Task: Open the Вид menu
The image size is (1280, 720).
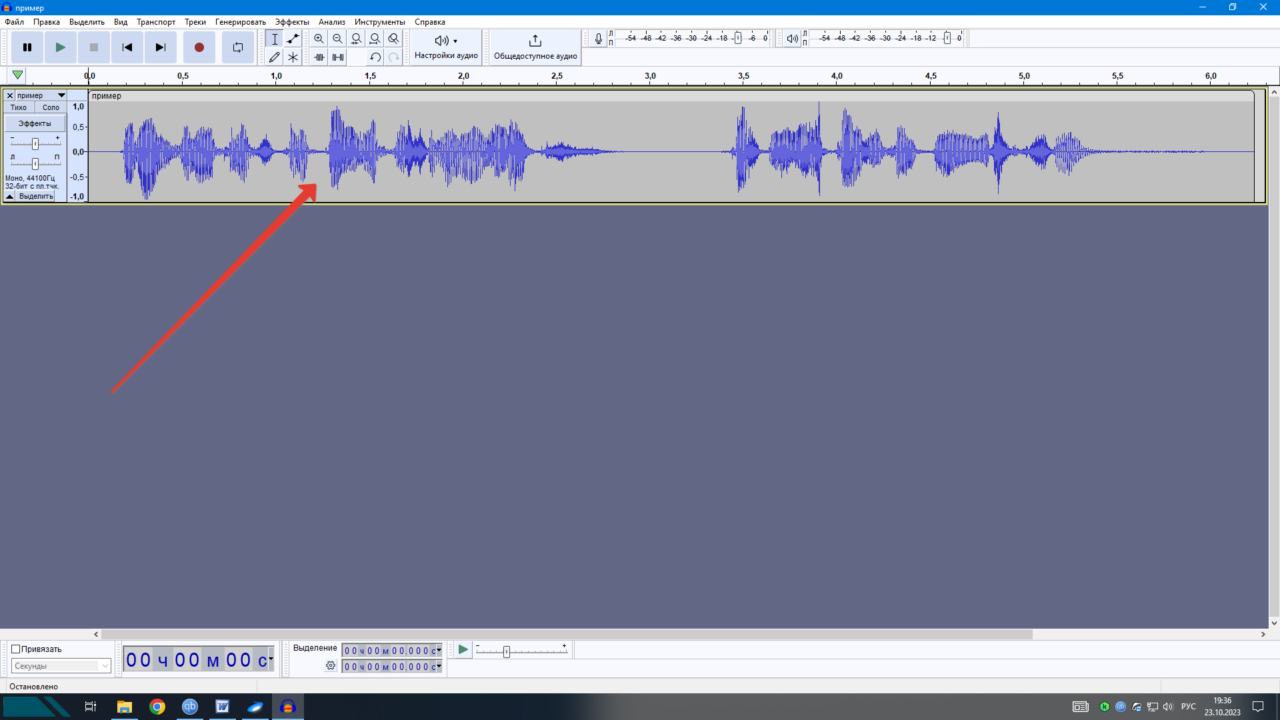Action: coord(120,21)
